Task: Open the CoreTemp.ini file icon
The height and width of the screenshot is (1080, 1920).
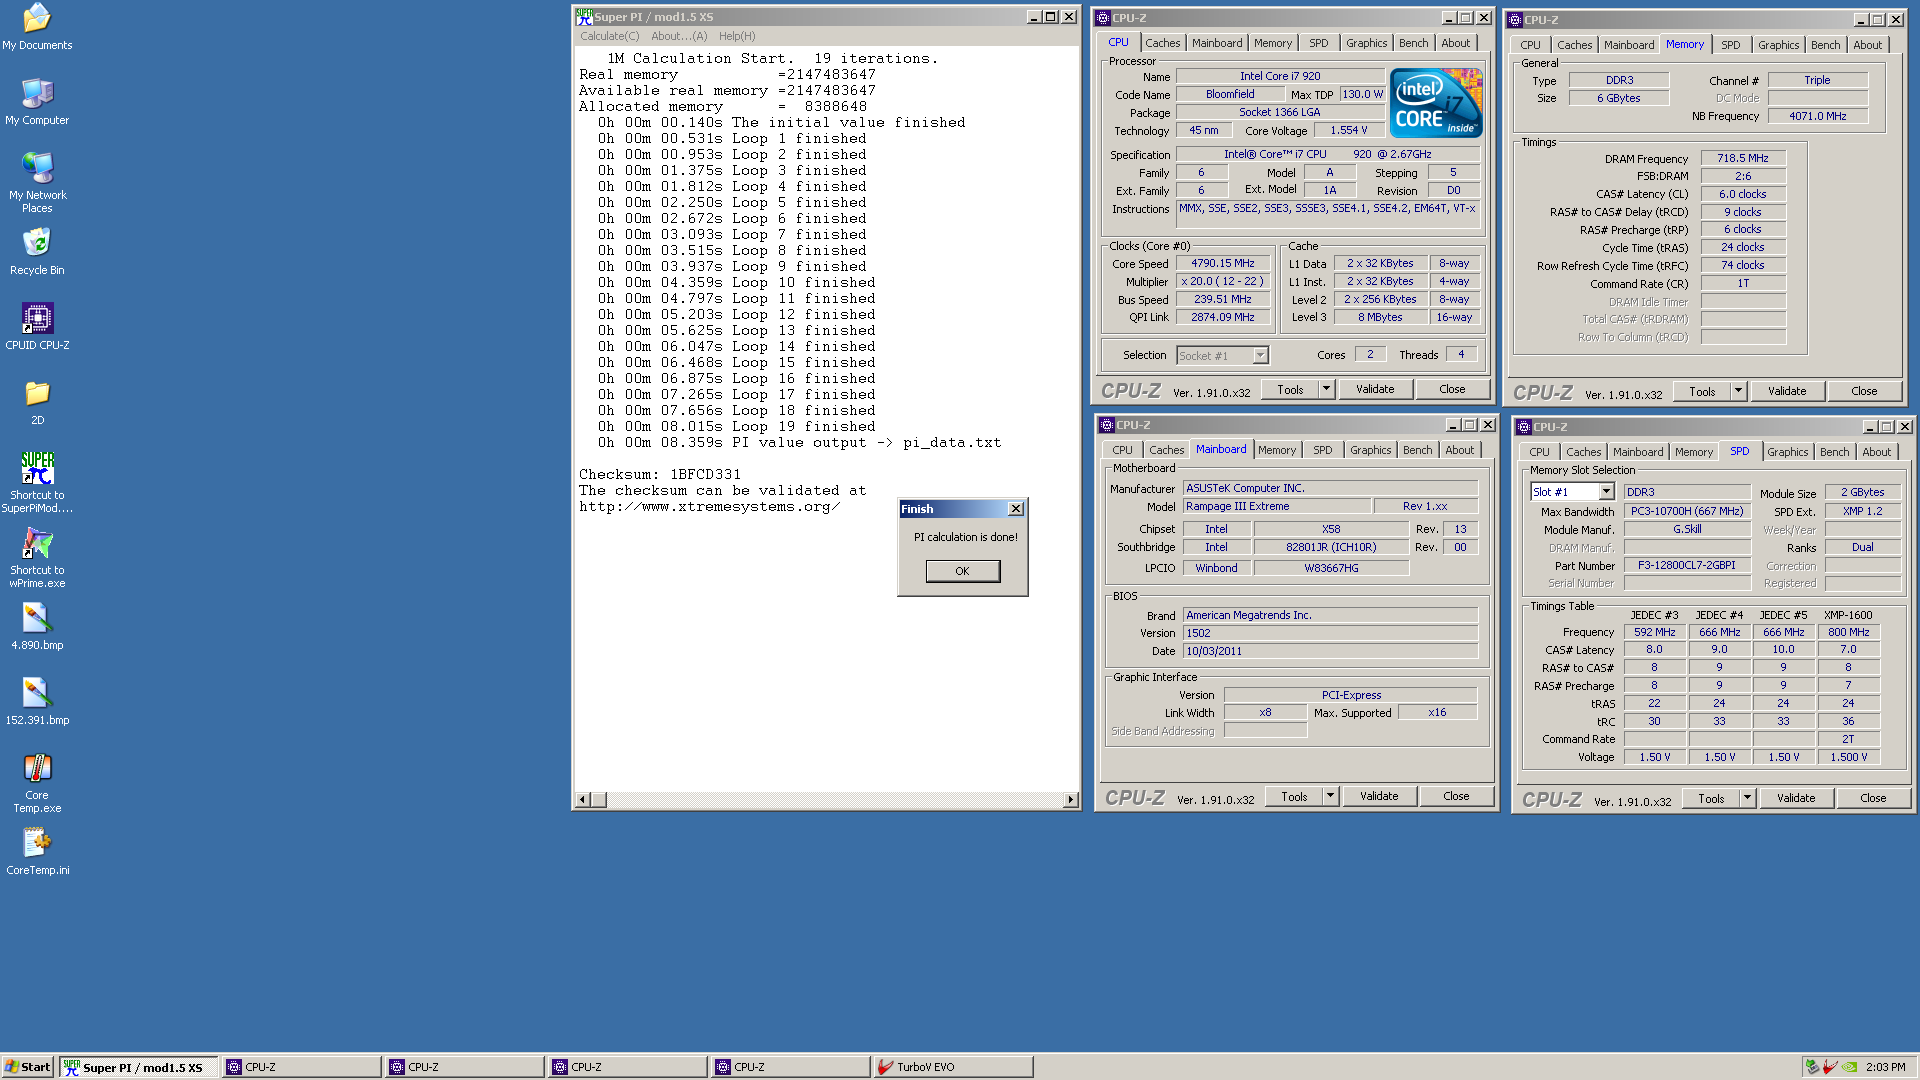Action: [37, 852]
